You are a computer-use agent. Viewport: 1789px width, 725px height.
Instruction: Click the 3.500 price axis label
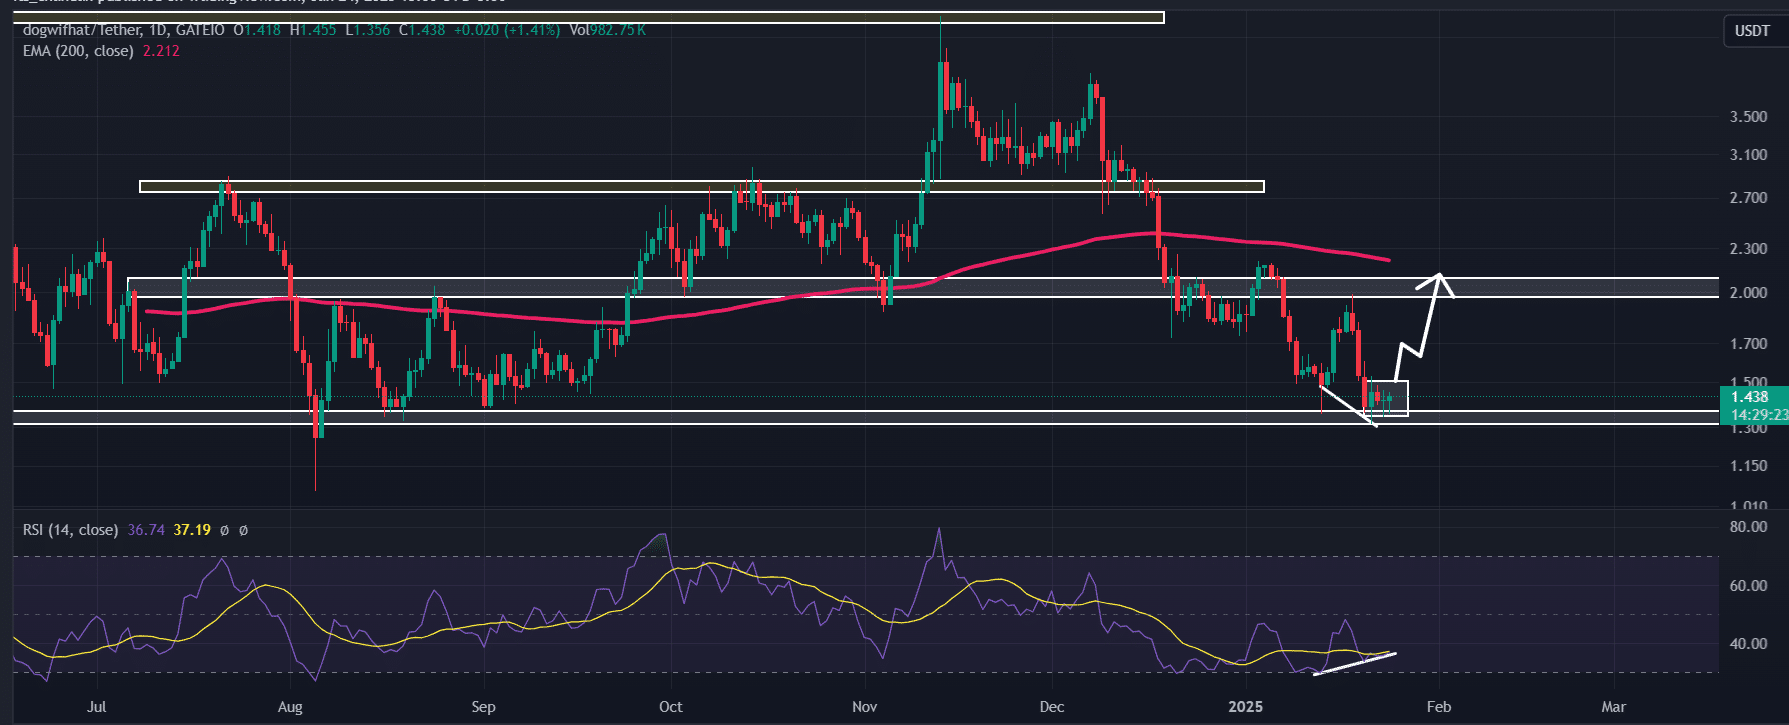click(1748, 117)
